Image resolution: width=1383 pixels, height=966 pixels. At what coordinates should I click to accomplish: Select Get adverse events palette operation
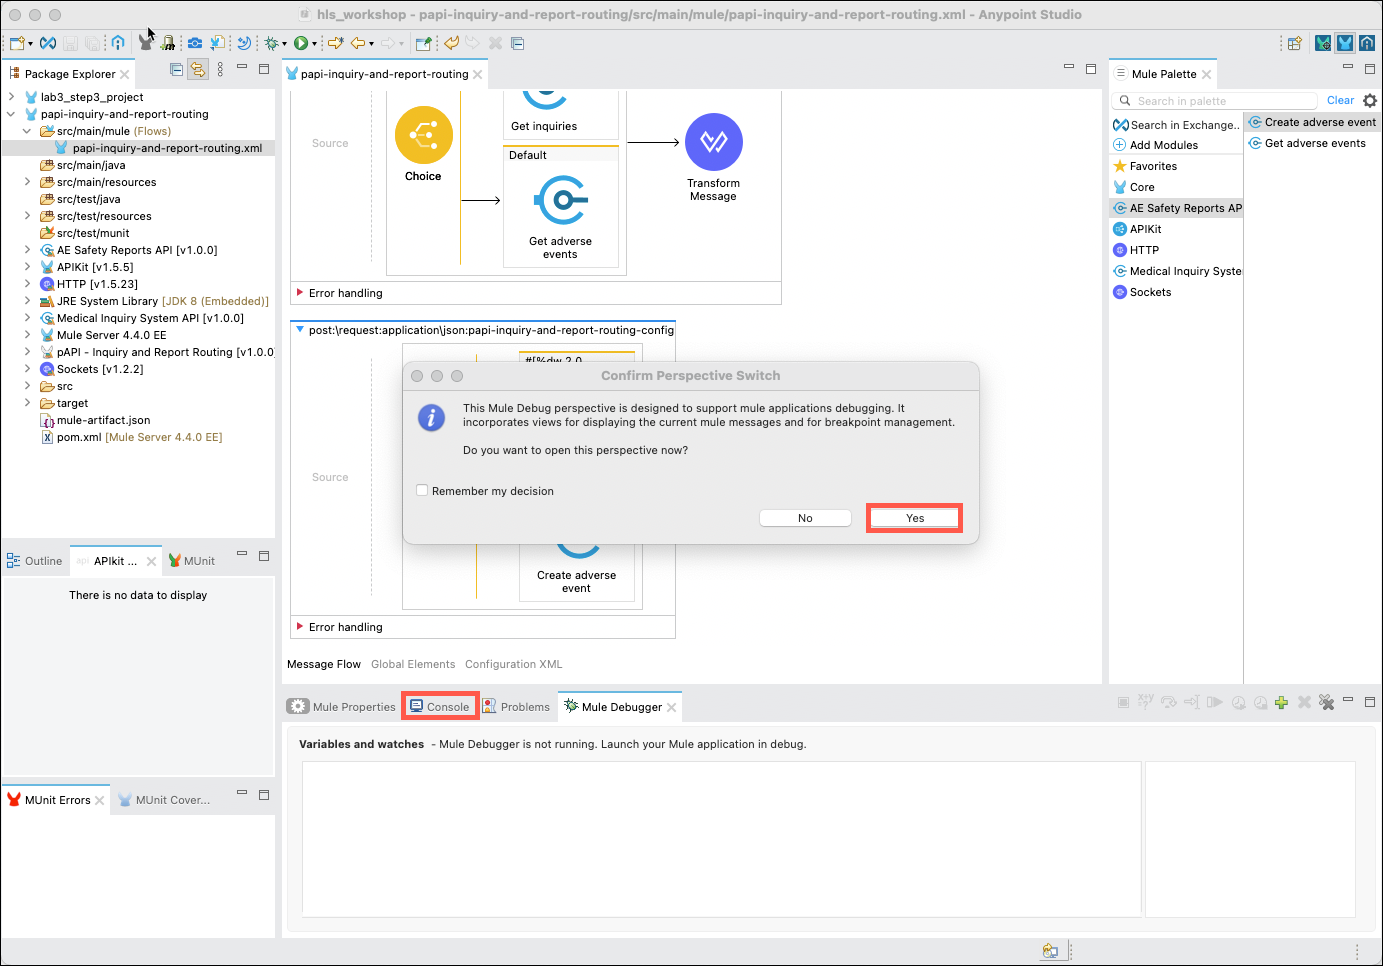(1307, 143)
